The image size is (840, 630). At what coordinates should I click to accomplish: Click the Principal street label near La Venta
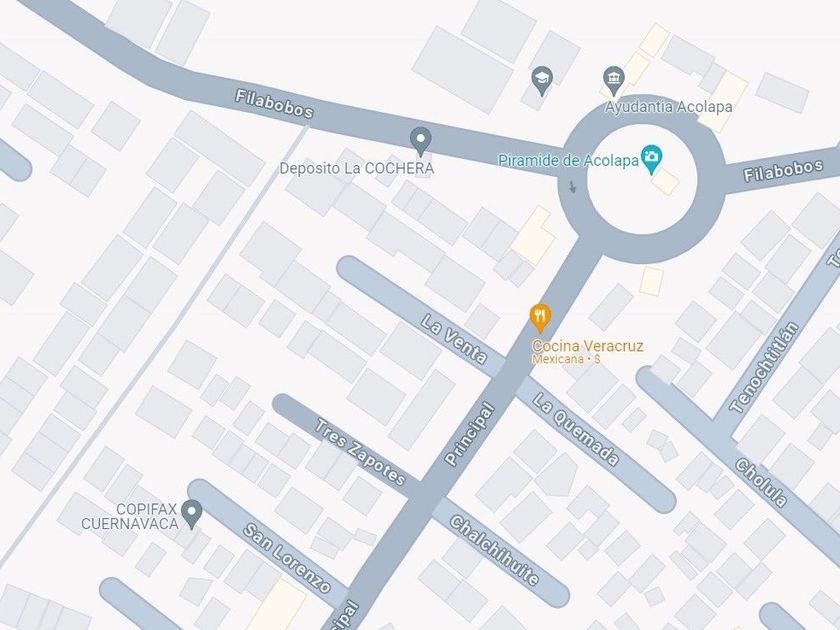470,434
